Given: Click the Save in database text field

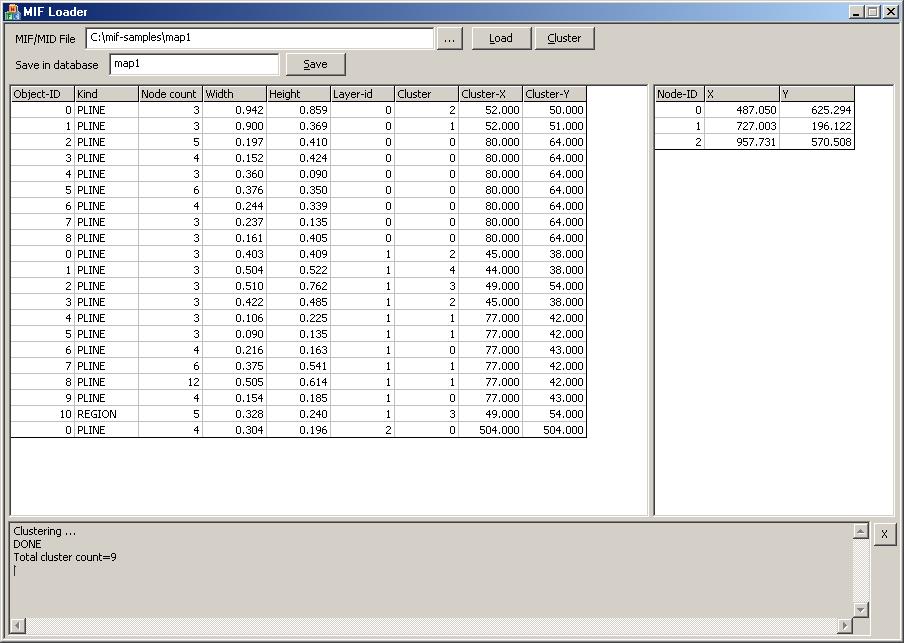Looking at the screenshot, I should point(194,64).
